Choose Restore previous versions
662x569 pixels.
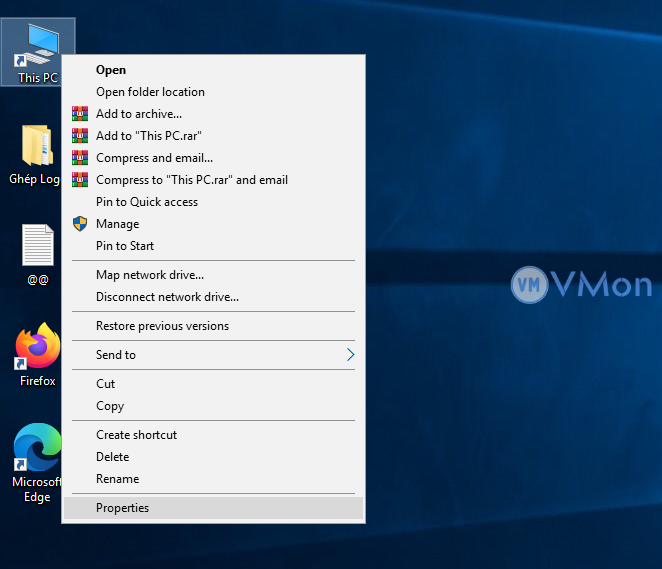click(162, 326)
